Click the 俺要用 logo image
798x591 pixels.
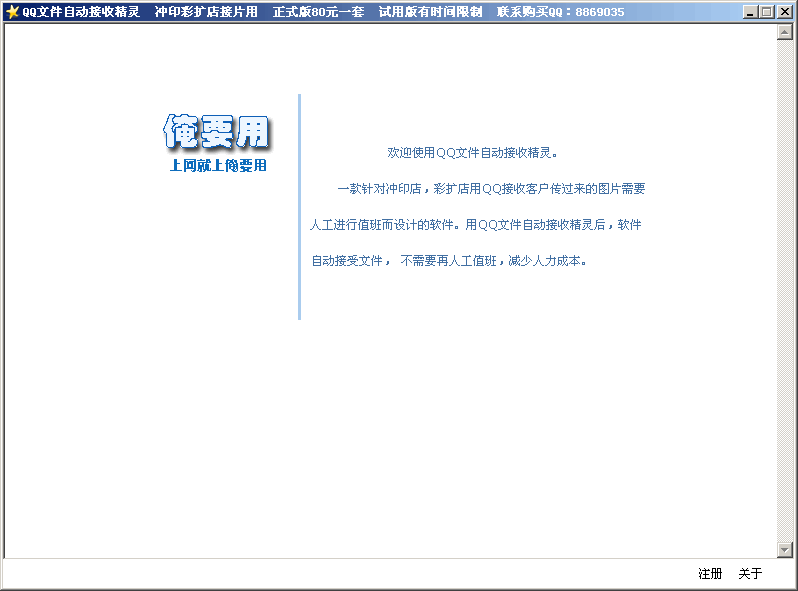coord(217,131)
